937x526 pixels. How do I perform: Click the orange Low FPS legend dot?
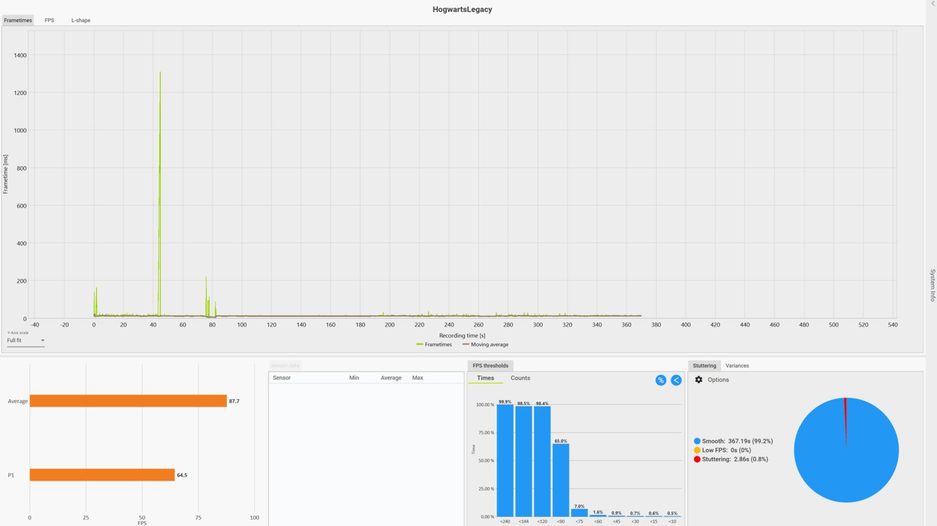click(x=697, y=450)
